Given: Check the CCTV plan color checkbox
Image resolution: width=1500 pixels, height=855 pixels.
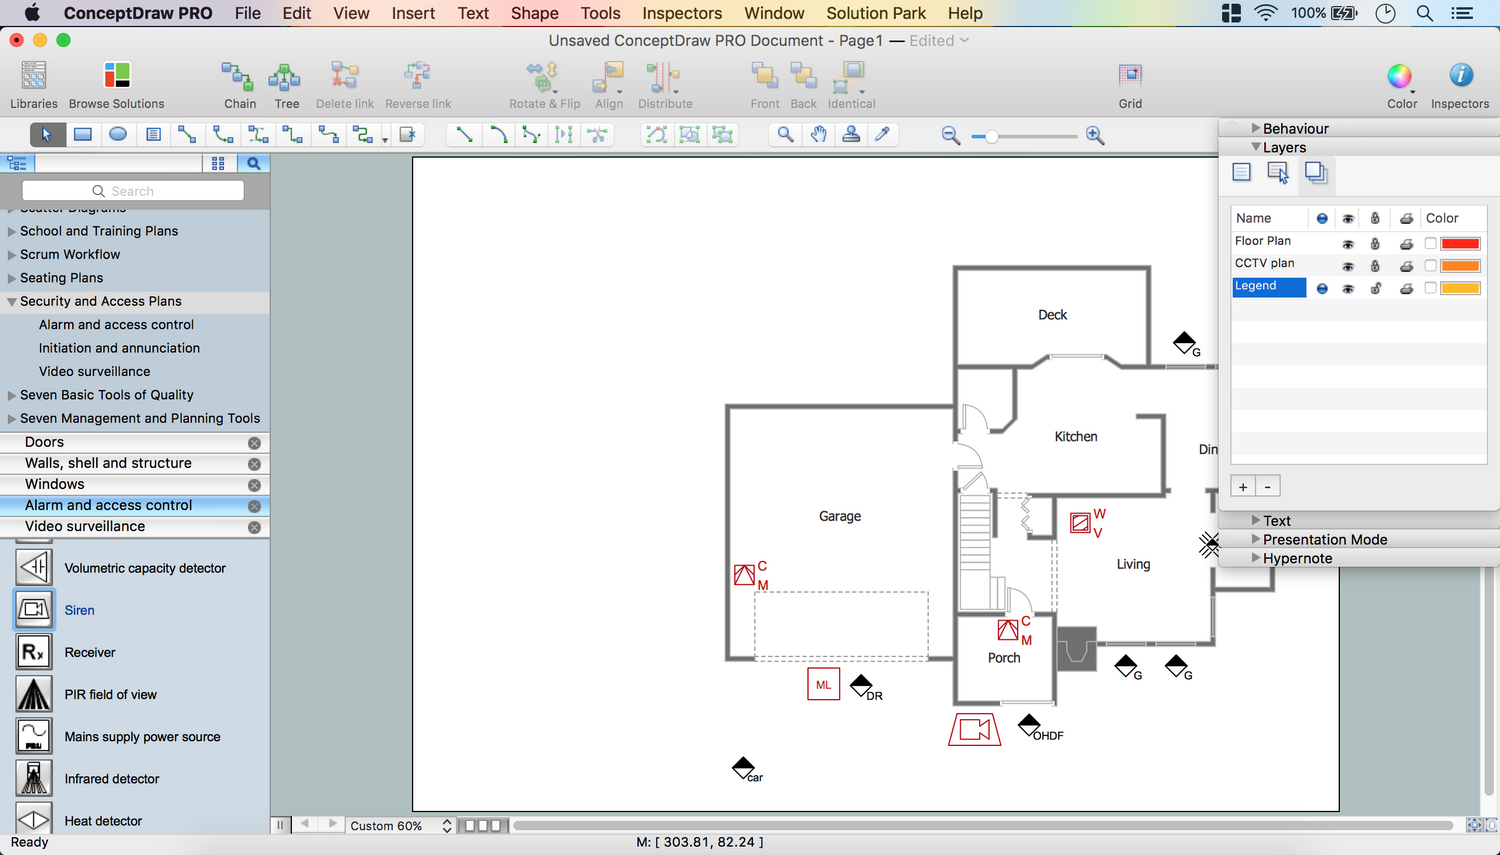Looking at the screenshot, I should point(1431,266).
